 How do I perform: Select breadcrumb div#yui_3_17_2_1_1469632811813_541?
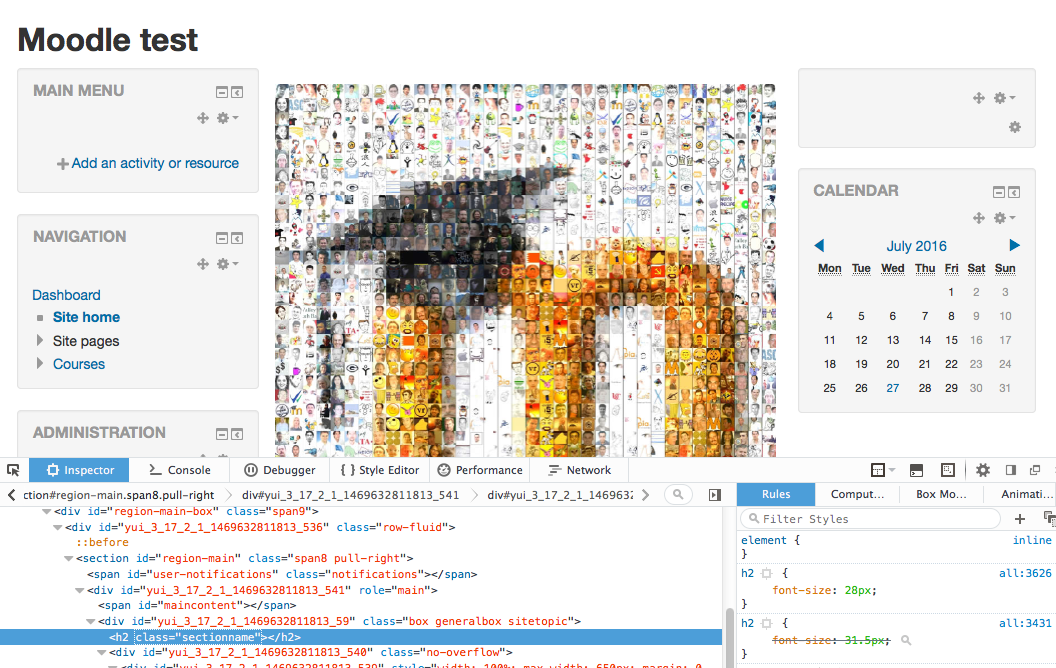[350, 495]
